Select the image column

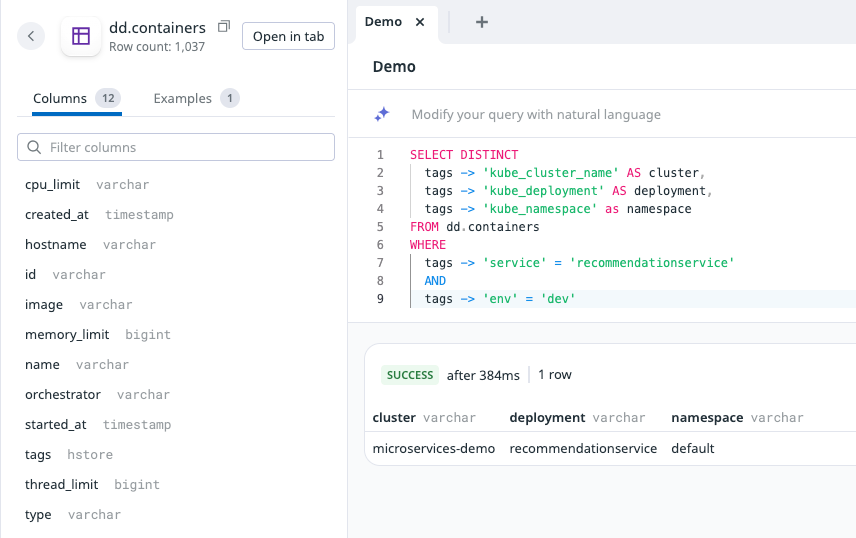(44, 305)
